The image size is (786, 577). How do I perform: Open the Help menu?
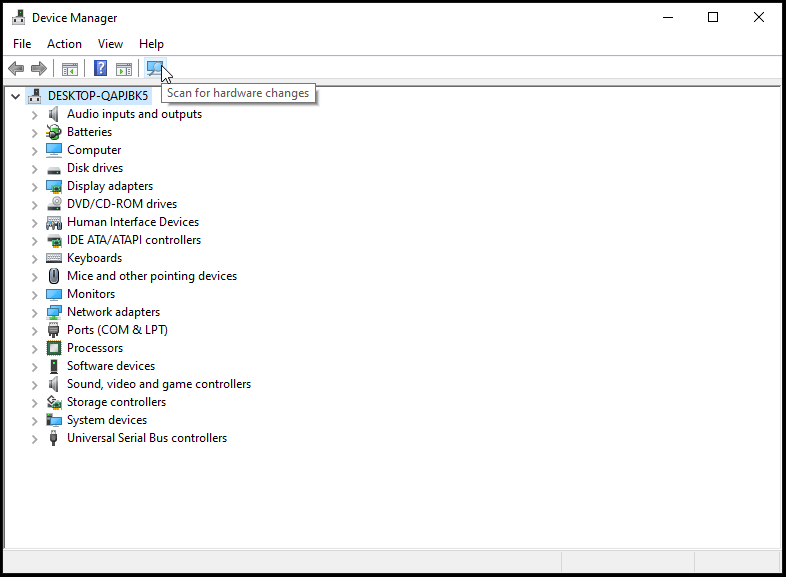(151, 44)
